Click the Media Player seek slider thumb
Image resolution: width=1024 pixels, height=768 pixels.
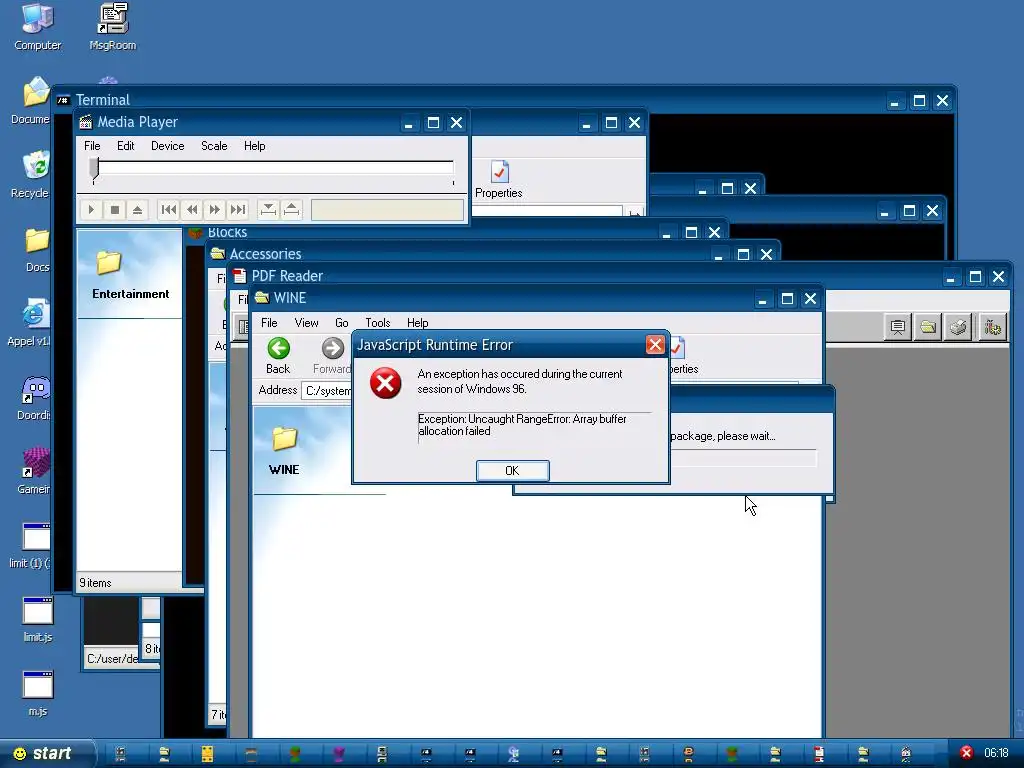coord(95,168)
